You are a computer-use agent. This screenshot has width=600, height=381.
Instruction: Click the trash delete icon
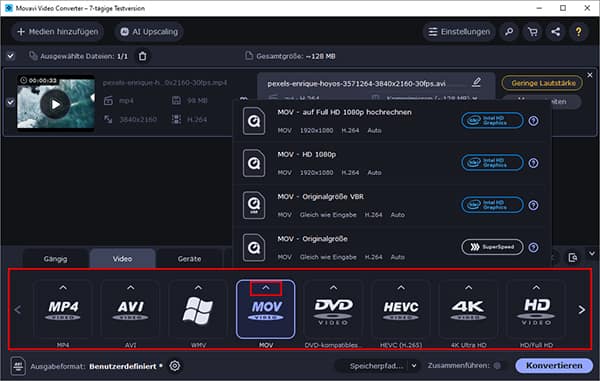[143, 56]
